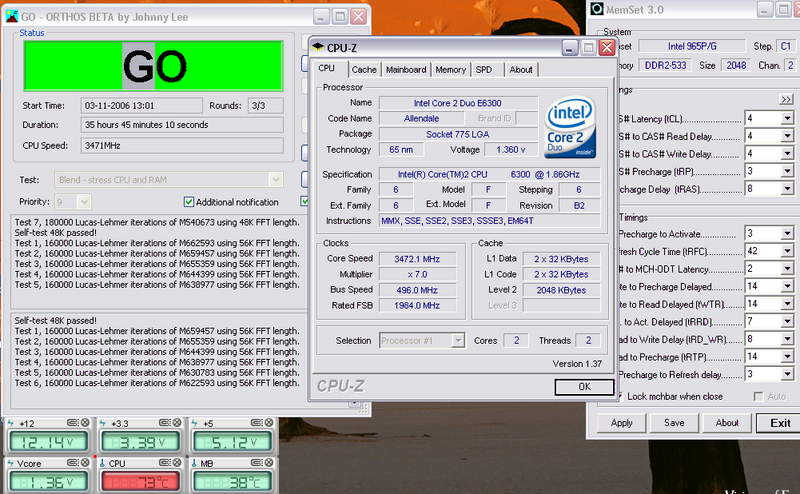Open the Priority dropdown in ORTHOS
800x494 pixels.
tap(84, 202)
